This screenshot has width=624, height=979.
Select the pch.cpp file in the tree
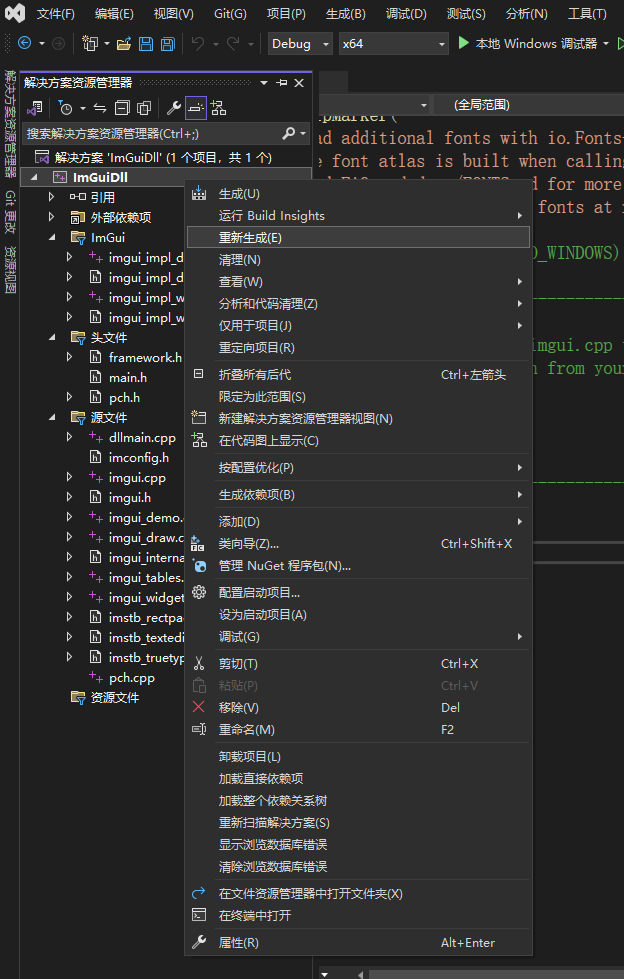[x=132, y=677]
